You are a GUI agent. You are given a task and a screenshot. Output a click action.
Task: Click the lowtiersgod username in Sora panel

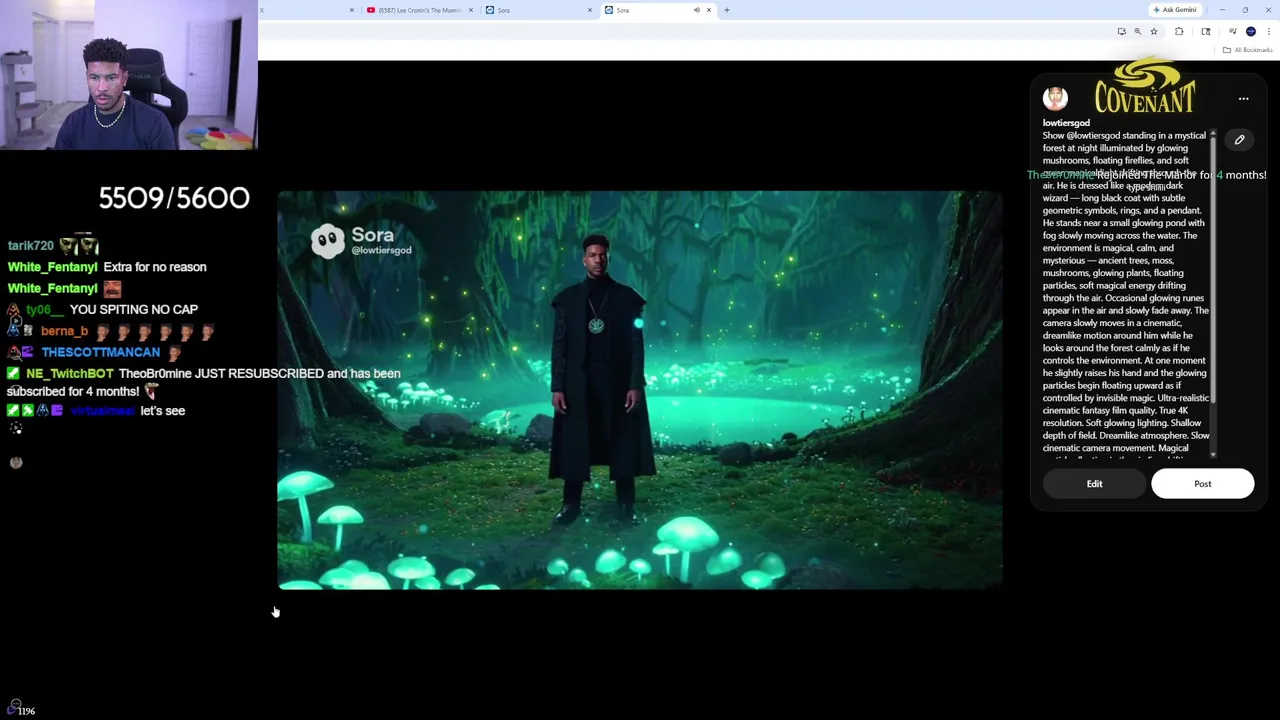pos(1066,123)
